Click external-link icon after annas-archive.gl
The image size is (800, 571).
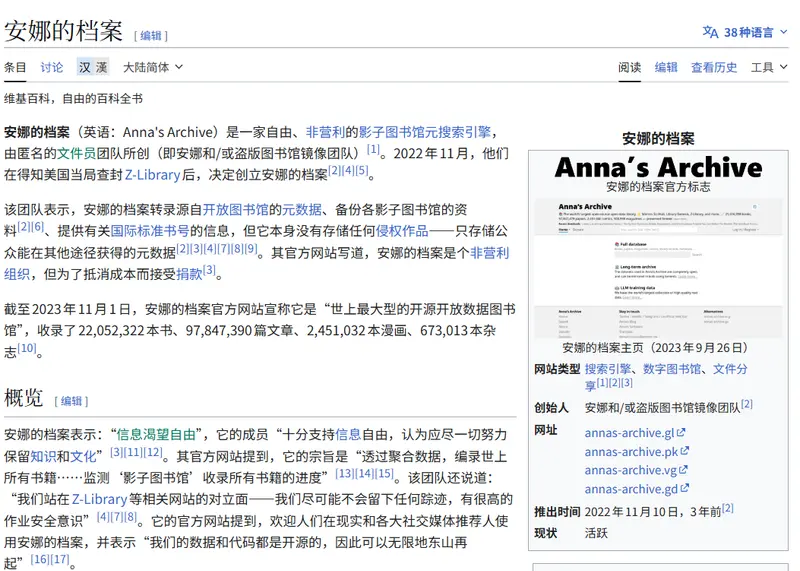pos(681,432)
